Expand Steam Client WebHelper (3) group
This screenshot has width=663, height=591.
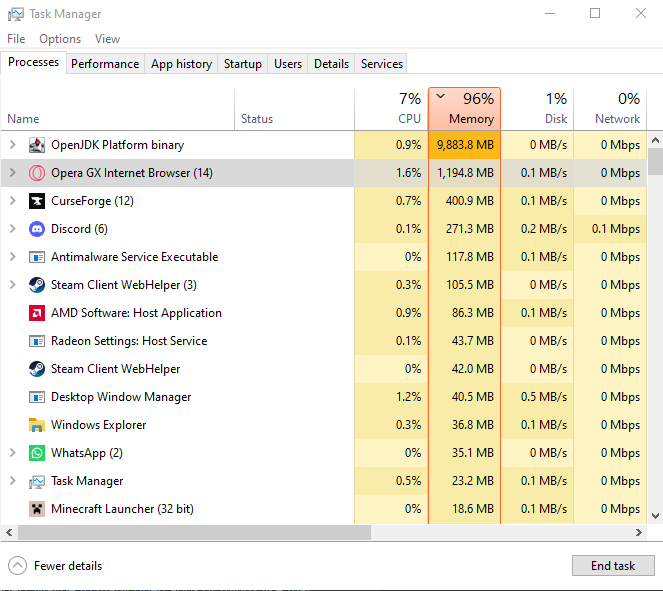[13, 285]
